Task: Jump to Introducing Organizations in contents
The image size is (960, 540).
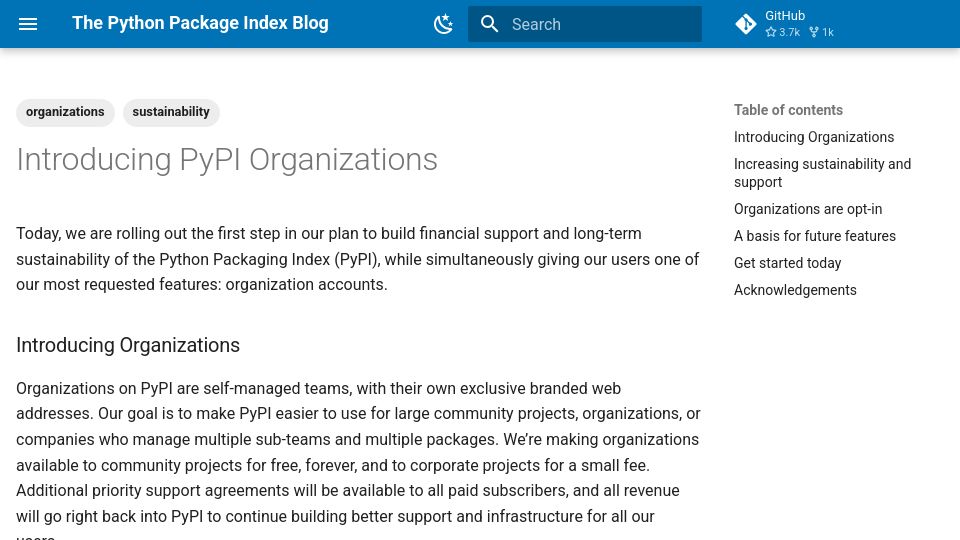Action: 814,137
